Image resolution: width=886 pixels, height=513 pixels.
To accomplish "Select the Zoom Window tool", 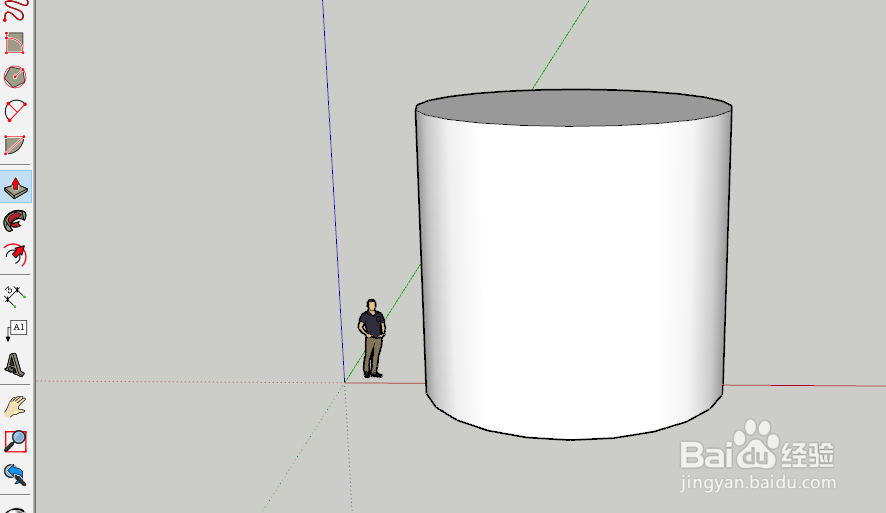I will 15,441.
